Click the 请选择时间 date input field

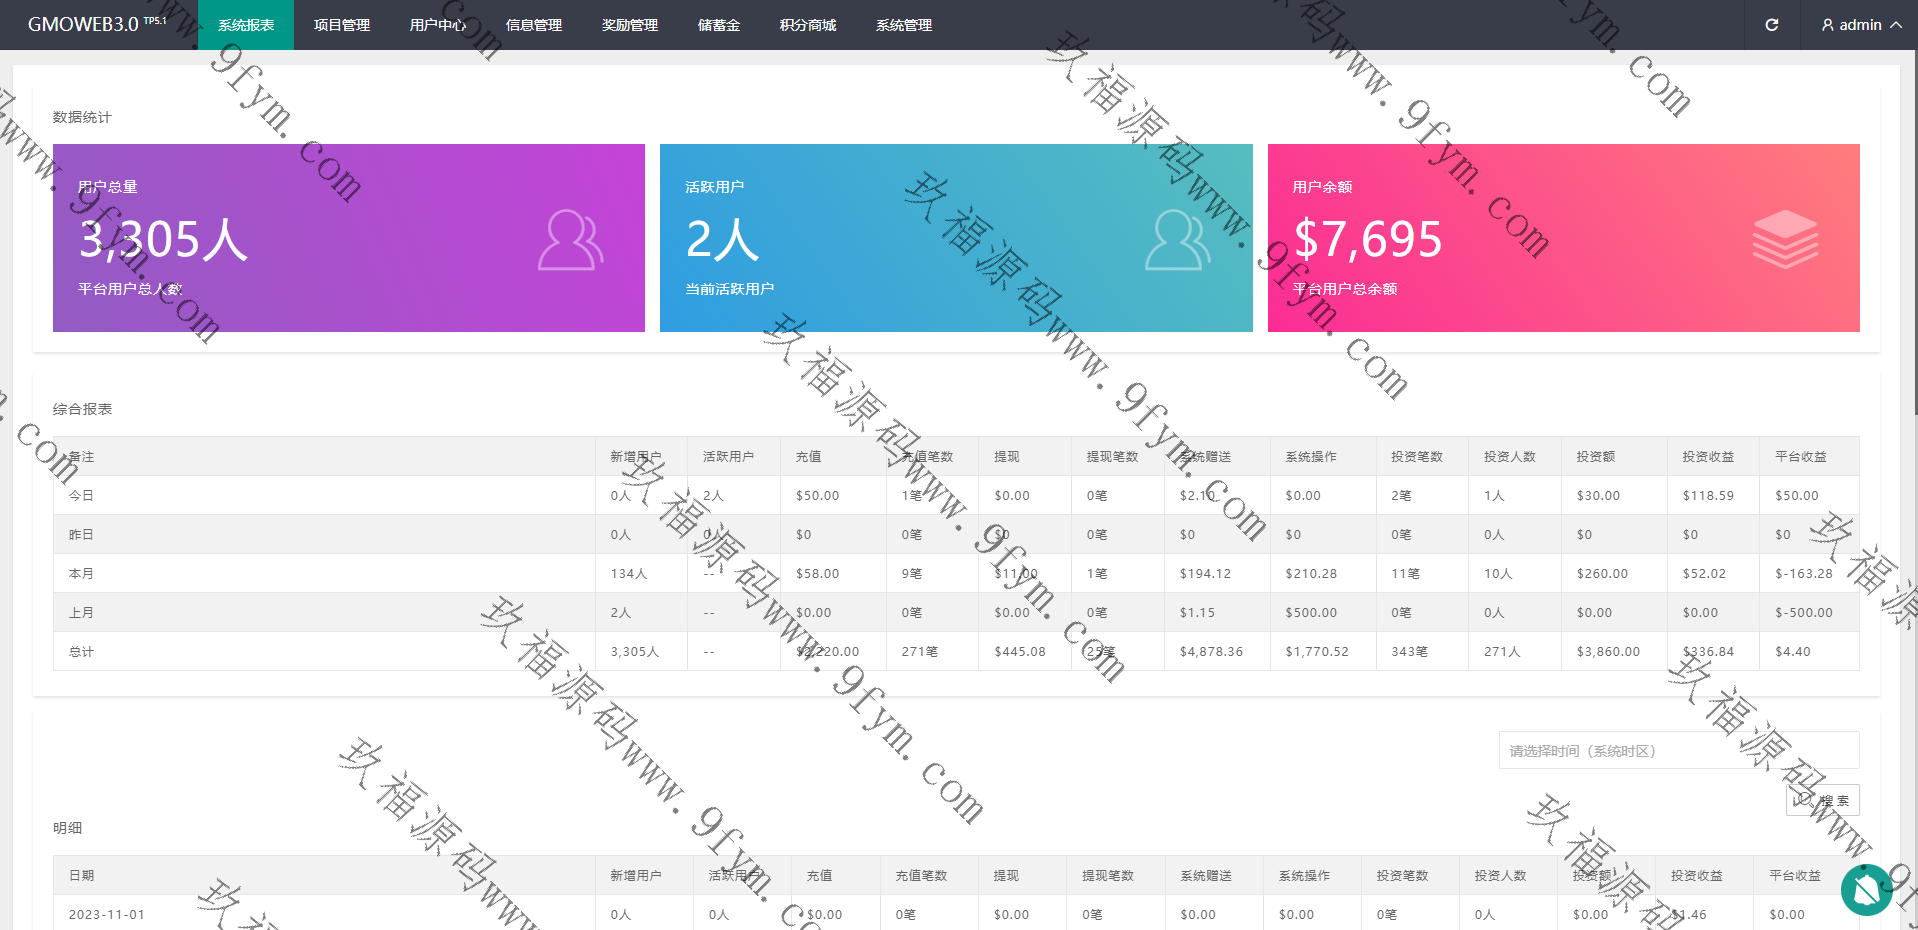click(1678, 751)
